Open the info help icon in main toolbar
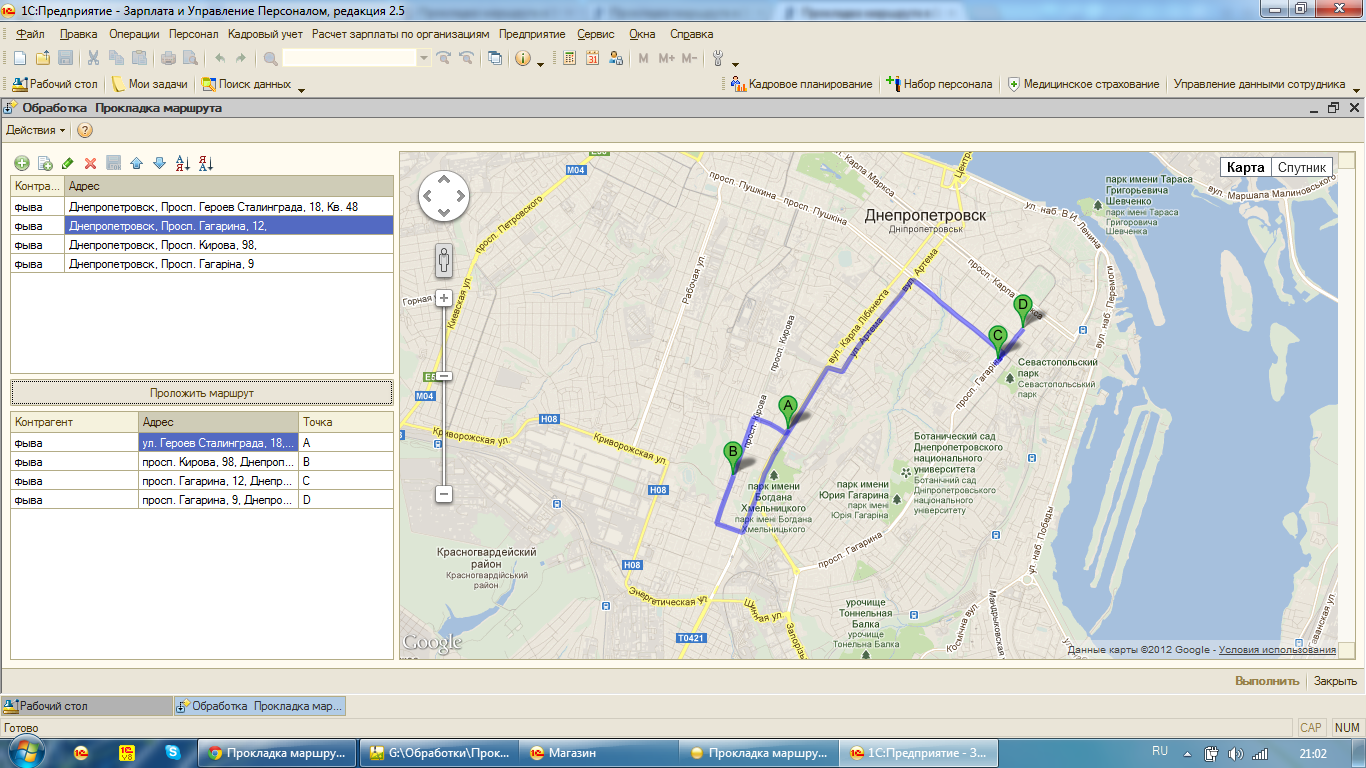The height and width of the screenshot is (768, 1366). coord(523,58)
